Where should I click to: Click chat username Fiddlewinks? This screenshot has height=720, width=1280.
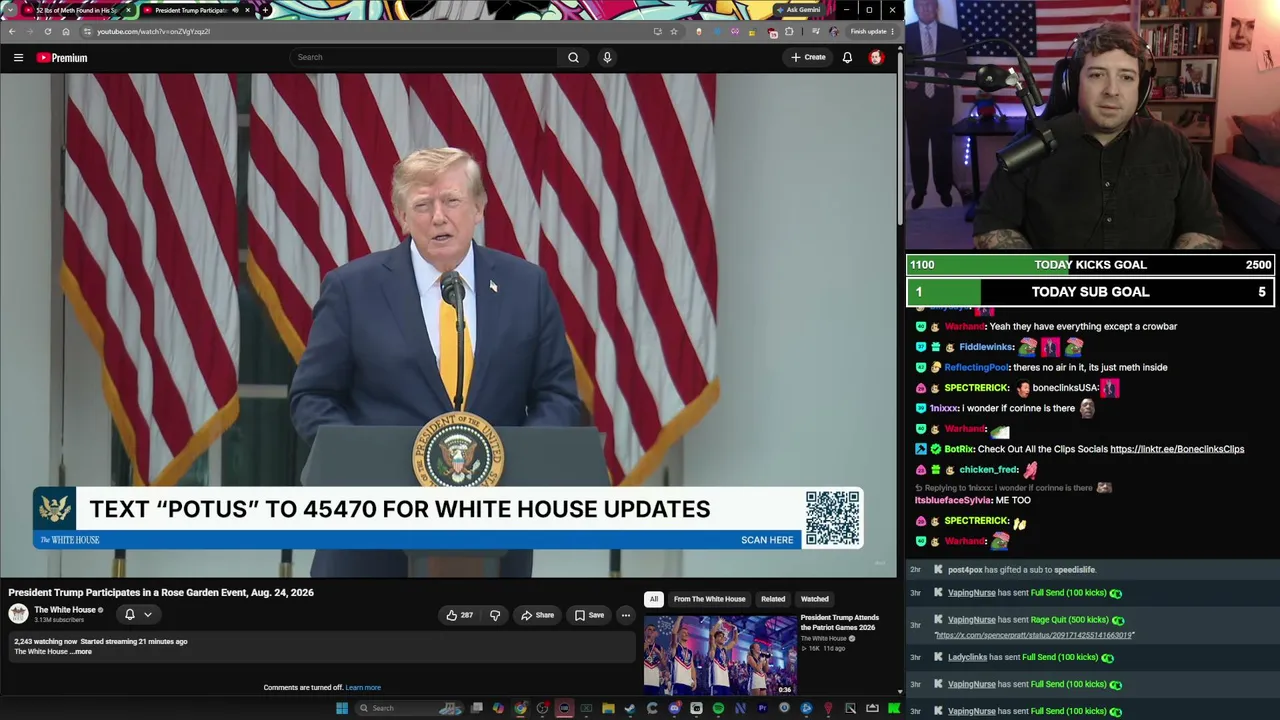pyautogui.click(x=986, y=347)
